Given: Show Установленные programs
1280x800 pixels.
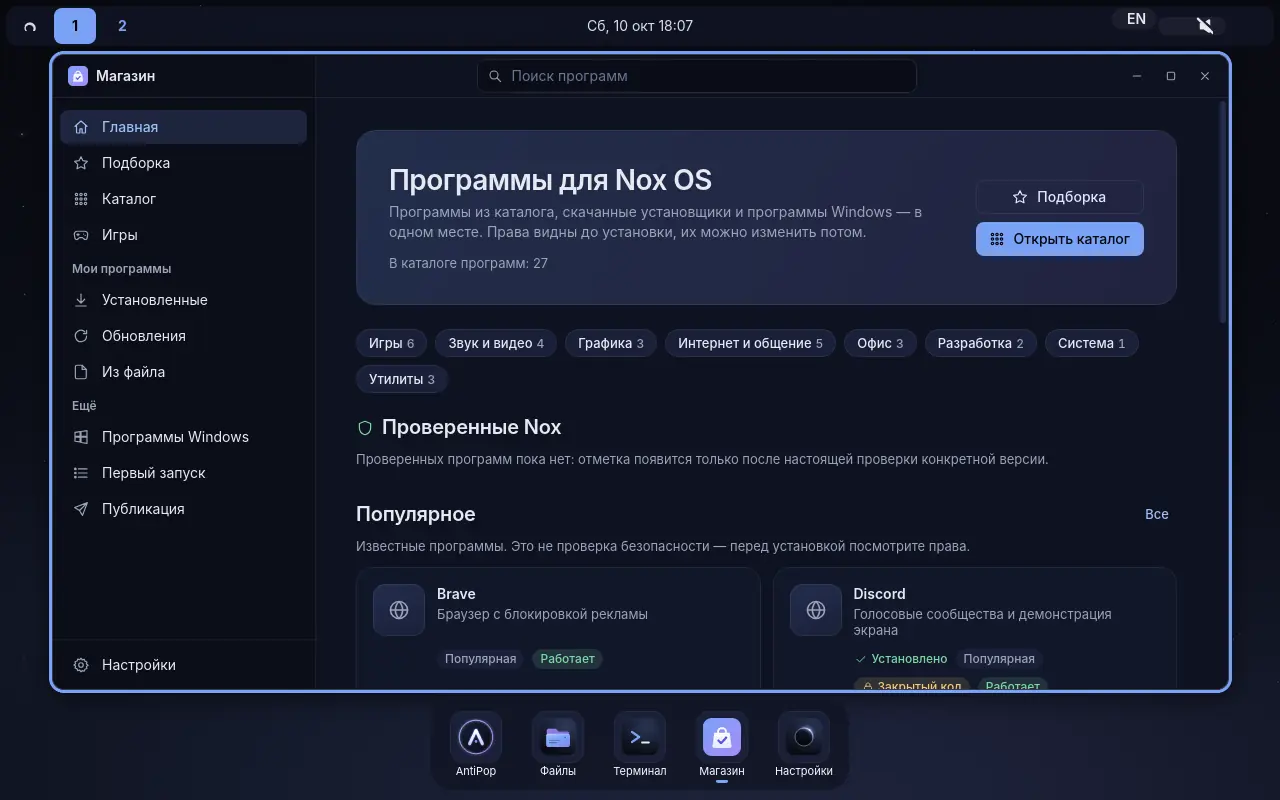Looking at the screenshot, I should tap(183, 300).
